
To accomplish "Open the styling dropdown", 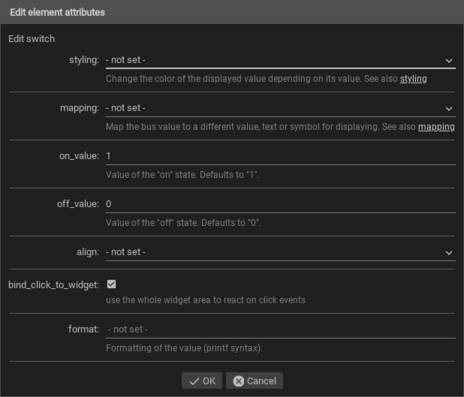I will pos(280,60).
